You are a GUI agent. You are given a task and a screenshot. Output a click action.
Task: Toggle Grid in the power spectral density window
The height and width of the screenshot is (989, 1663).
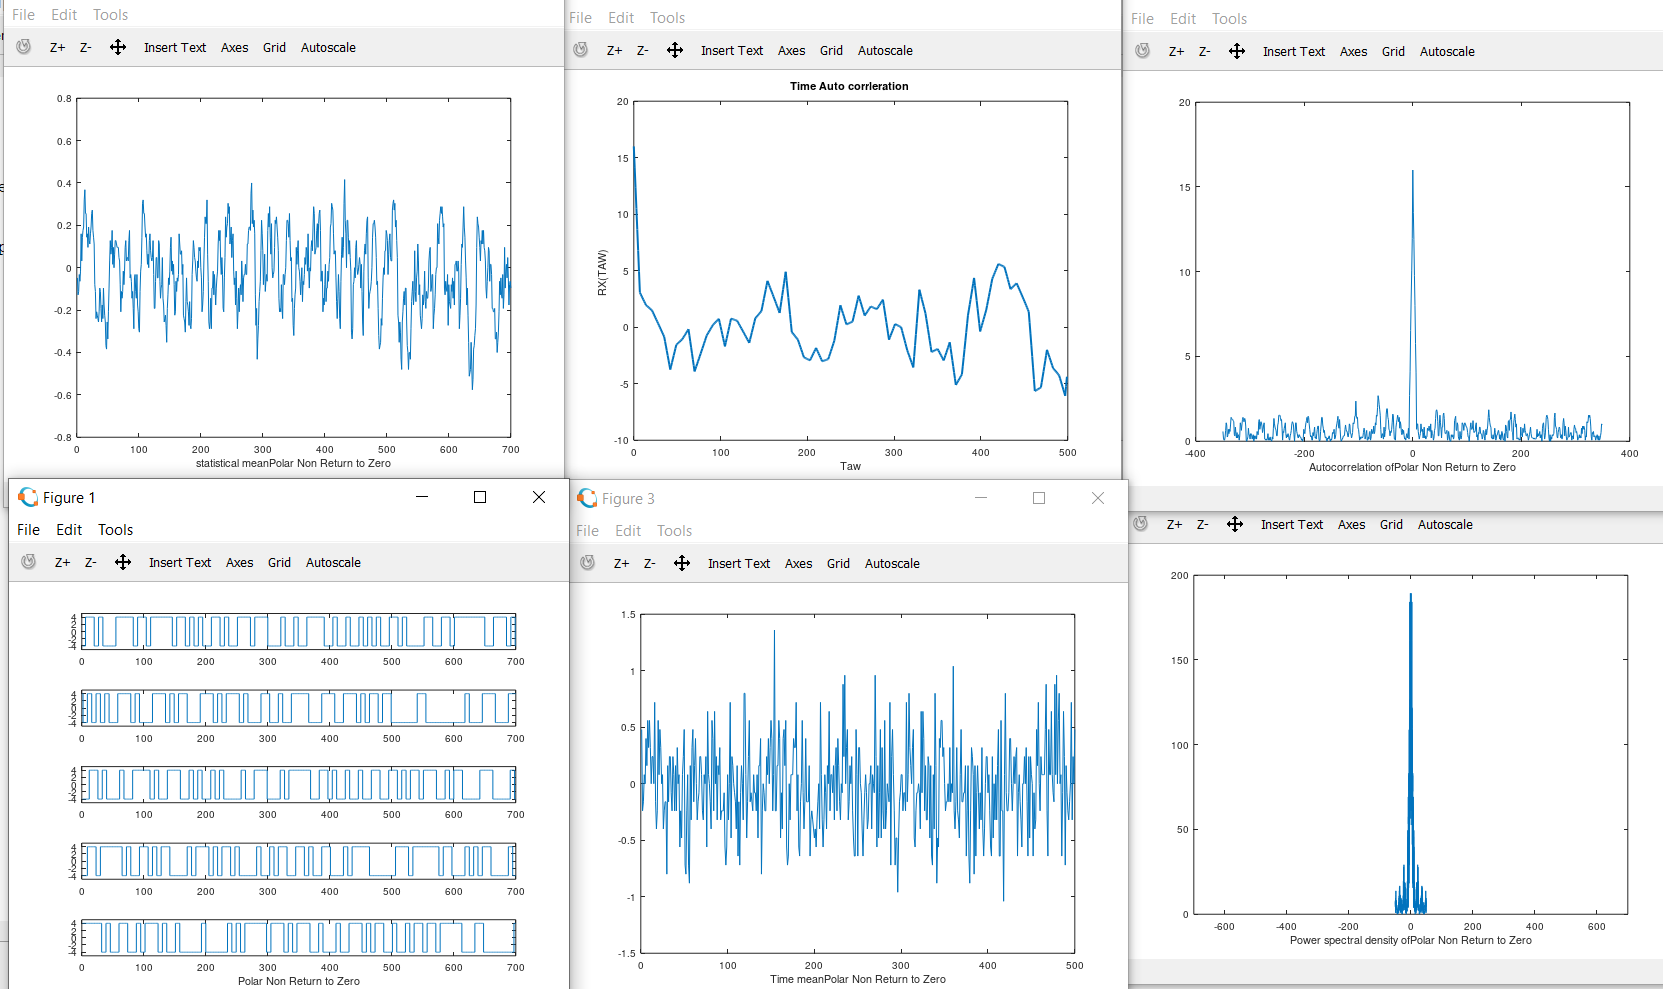(x=1391, y=524)
